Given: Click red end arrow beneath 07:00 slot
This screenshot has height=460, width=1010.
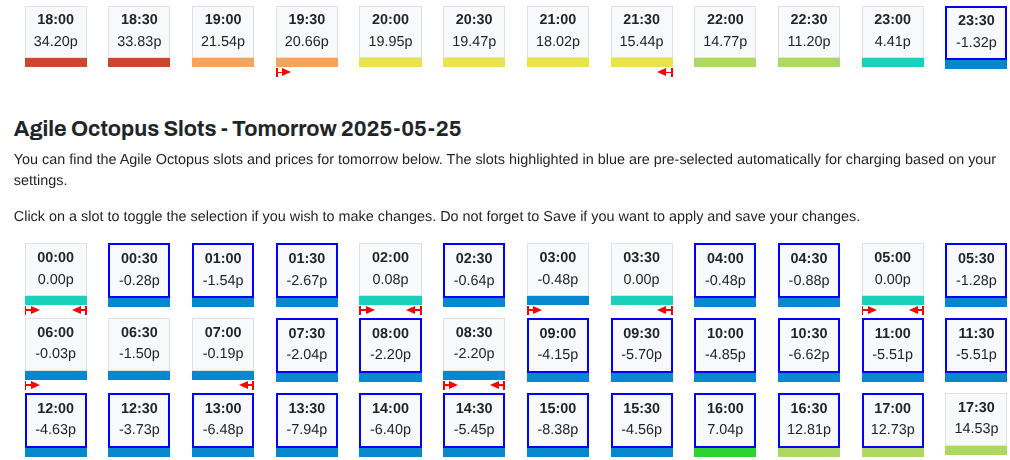Looking at the screenshot, I should [x=247, y=385].
